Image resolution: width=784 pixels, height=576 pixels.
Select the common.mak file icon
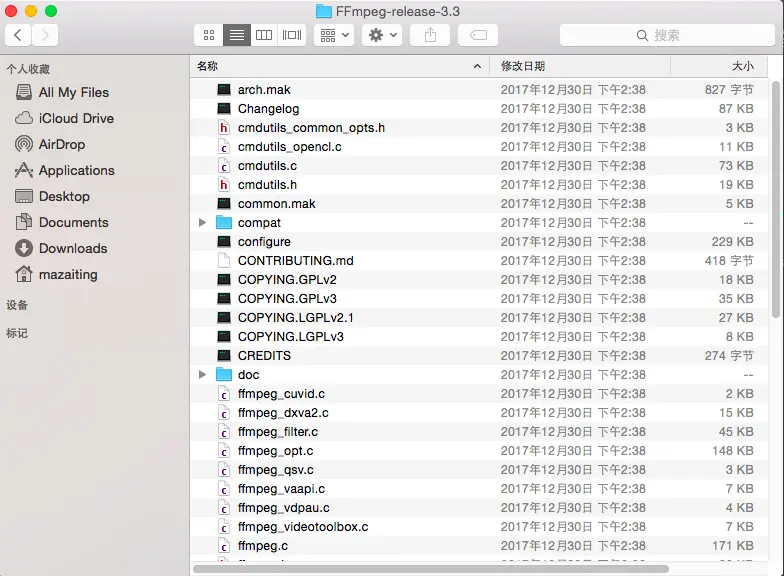(x=224, y=204)
